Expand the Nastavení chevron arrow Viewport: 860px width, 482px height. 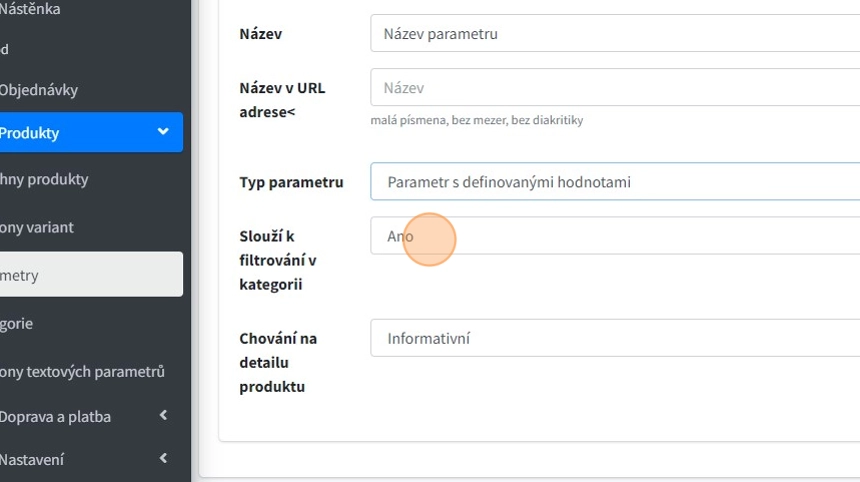163,459
